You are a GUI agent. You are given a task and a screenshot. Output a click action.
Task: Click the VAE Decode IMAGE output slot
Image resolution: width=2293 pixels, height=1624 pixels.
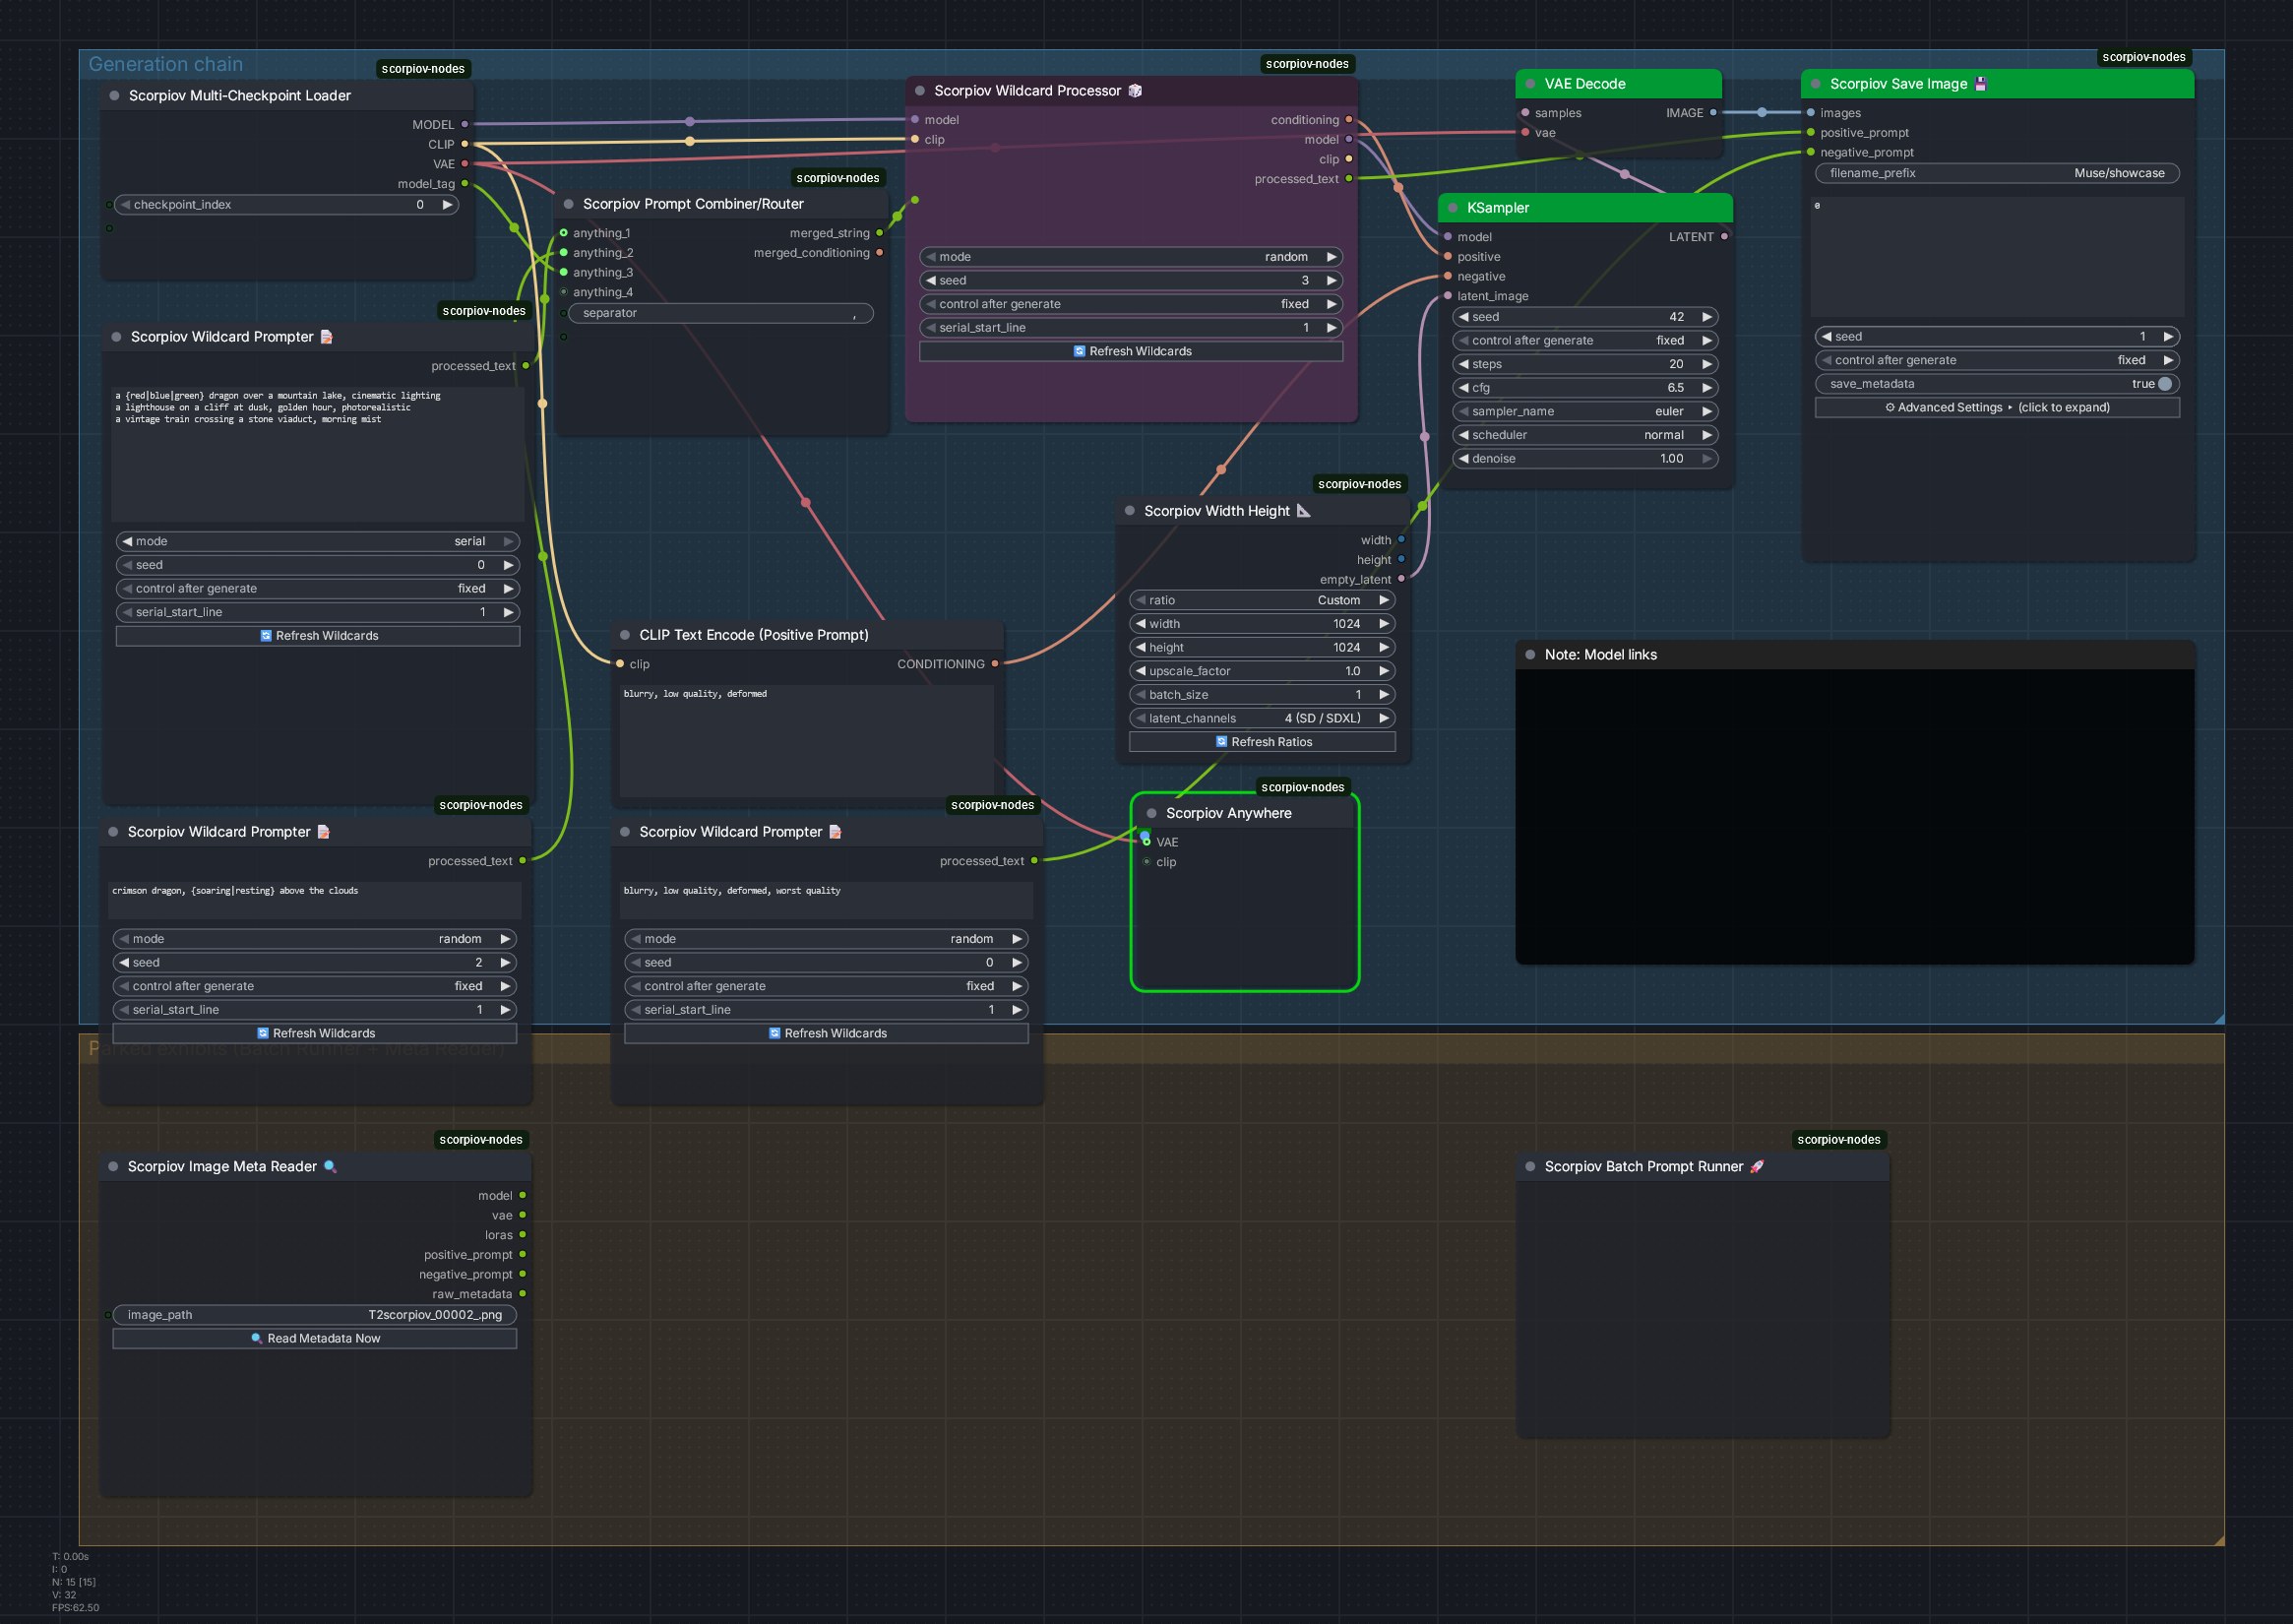(x=1713, y=113)
